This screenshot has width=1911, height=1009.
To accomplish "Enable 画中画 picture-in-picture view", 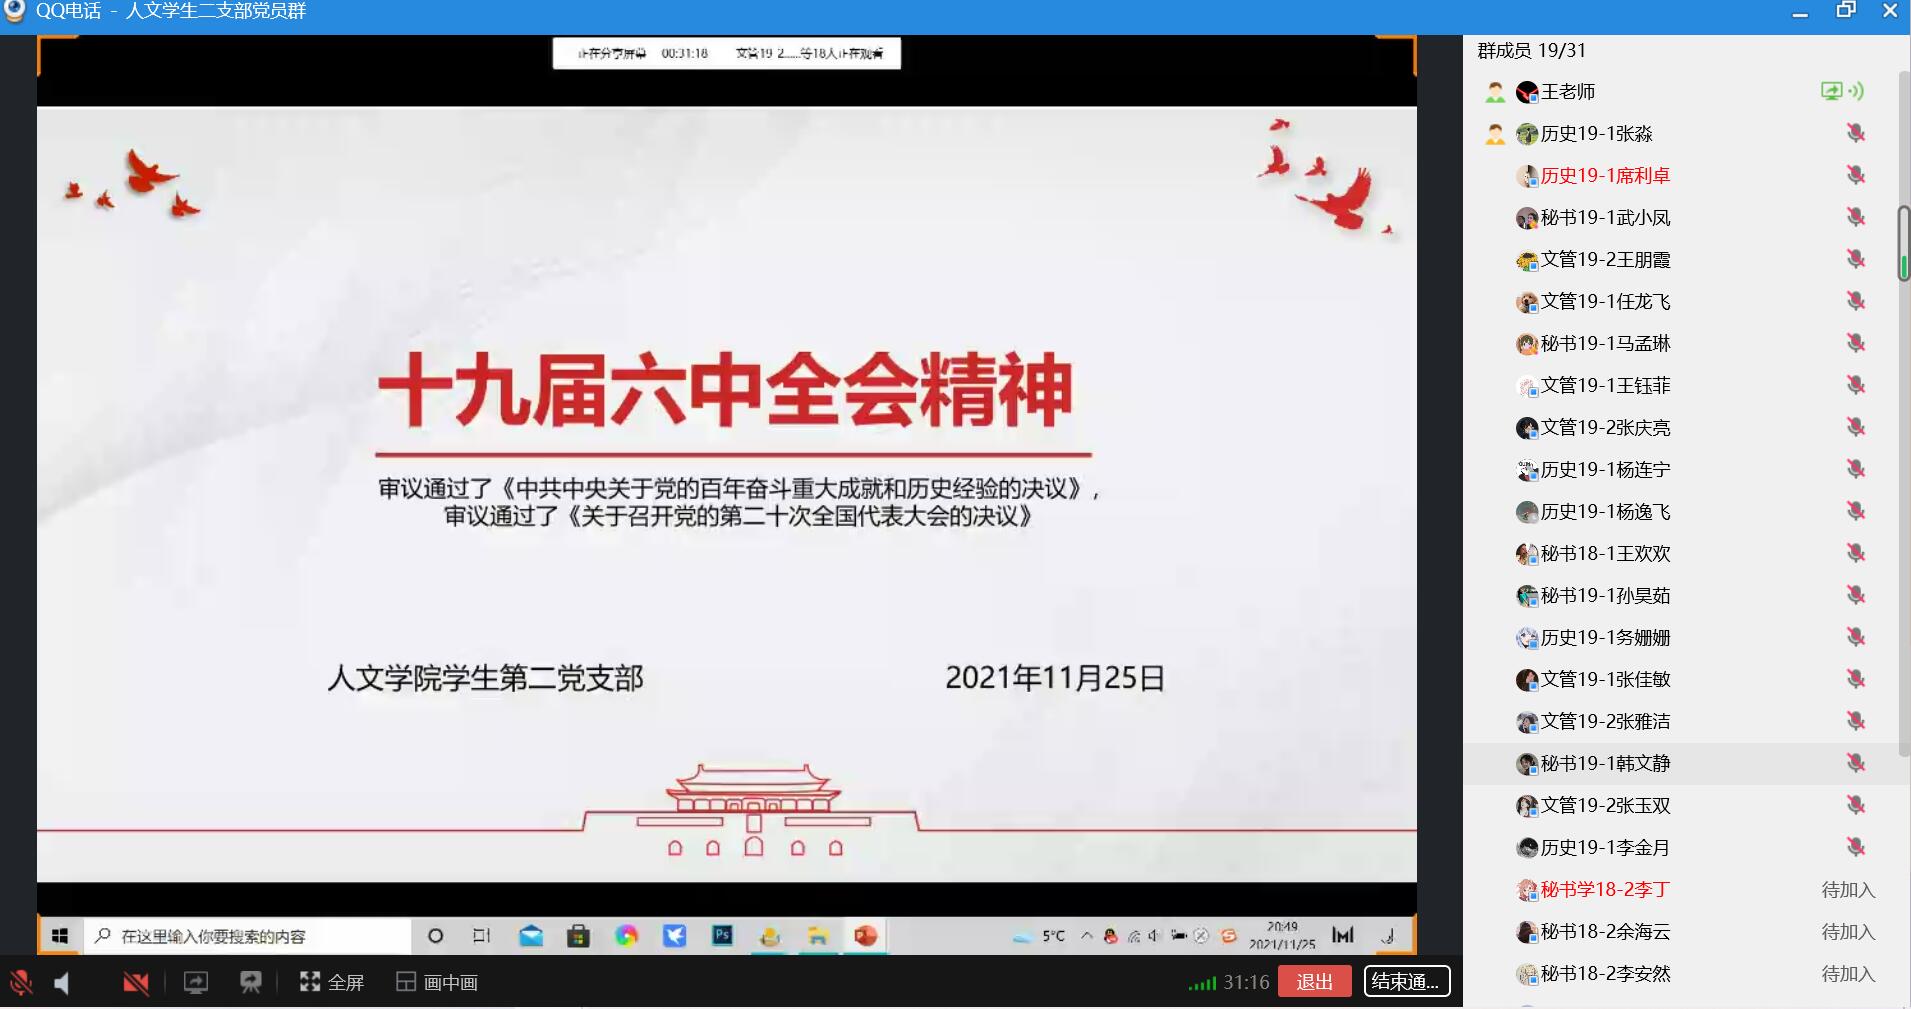I will click(437, 983).
